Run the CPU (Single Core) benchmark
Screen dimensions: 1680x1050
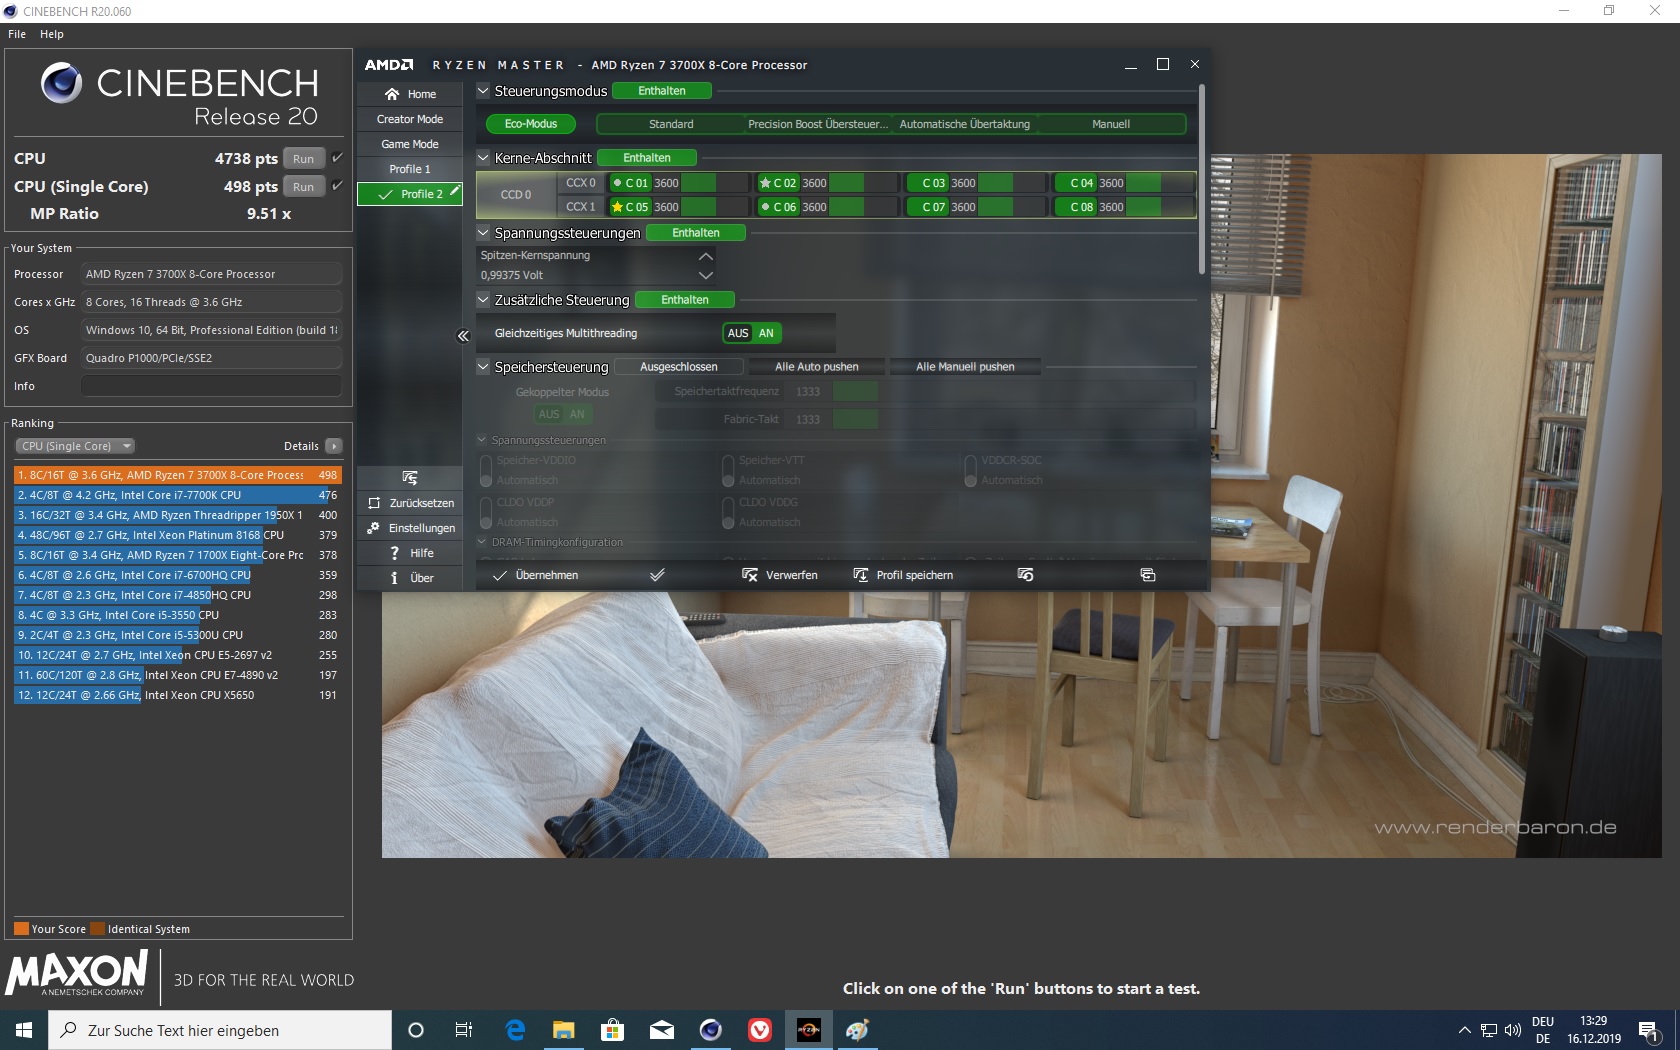tap(304, 186)
